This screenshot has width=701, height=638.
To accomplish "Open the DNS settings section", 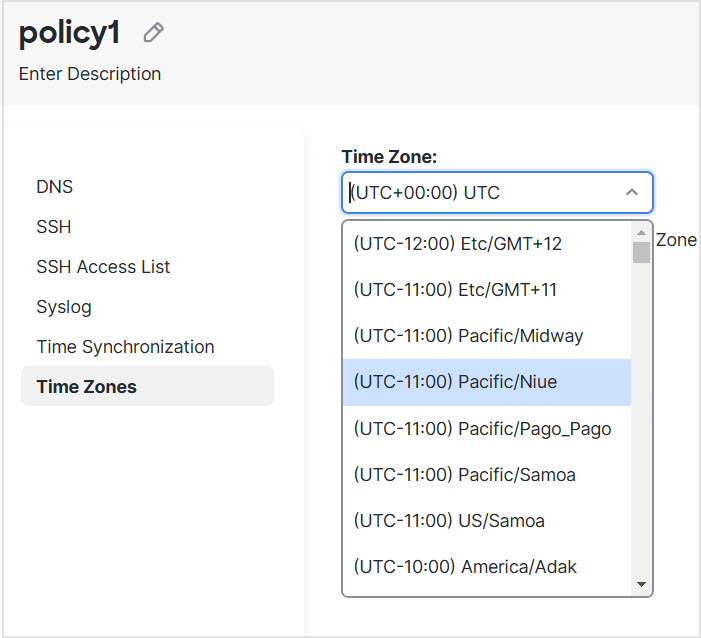I will [55, 187].
